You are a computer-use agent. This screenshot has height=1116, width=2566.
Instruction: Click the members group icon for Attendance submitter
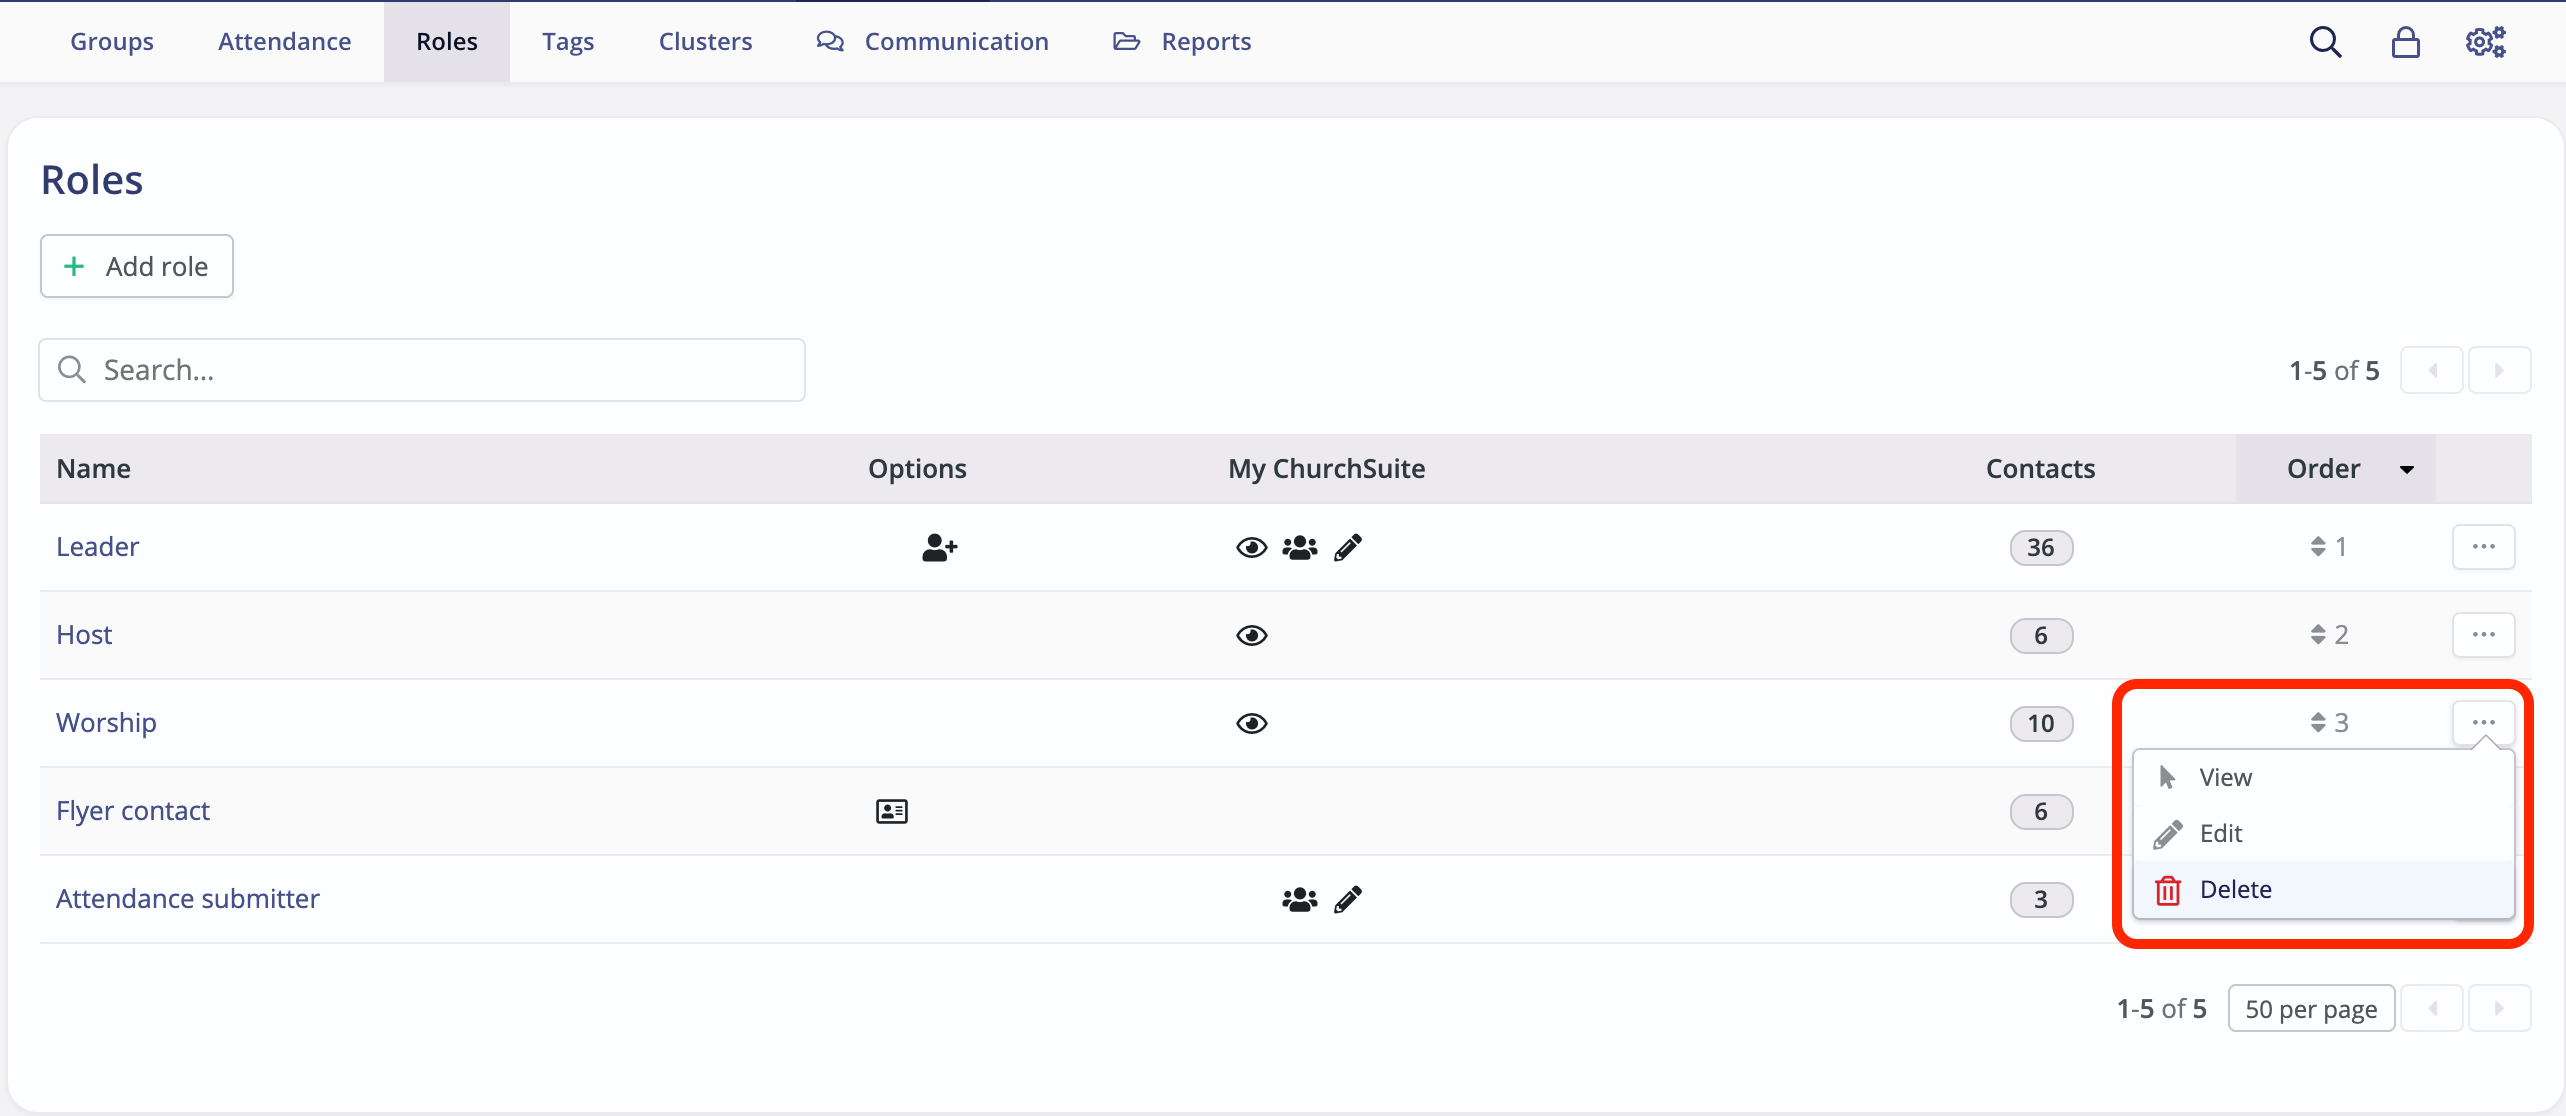coord(1298,898)
